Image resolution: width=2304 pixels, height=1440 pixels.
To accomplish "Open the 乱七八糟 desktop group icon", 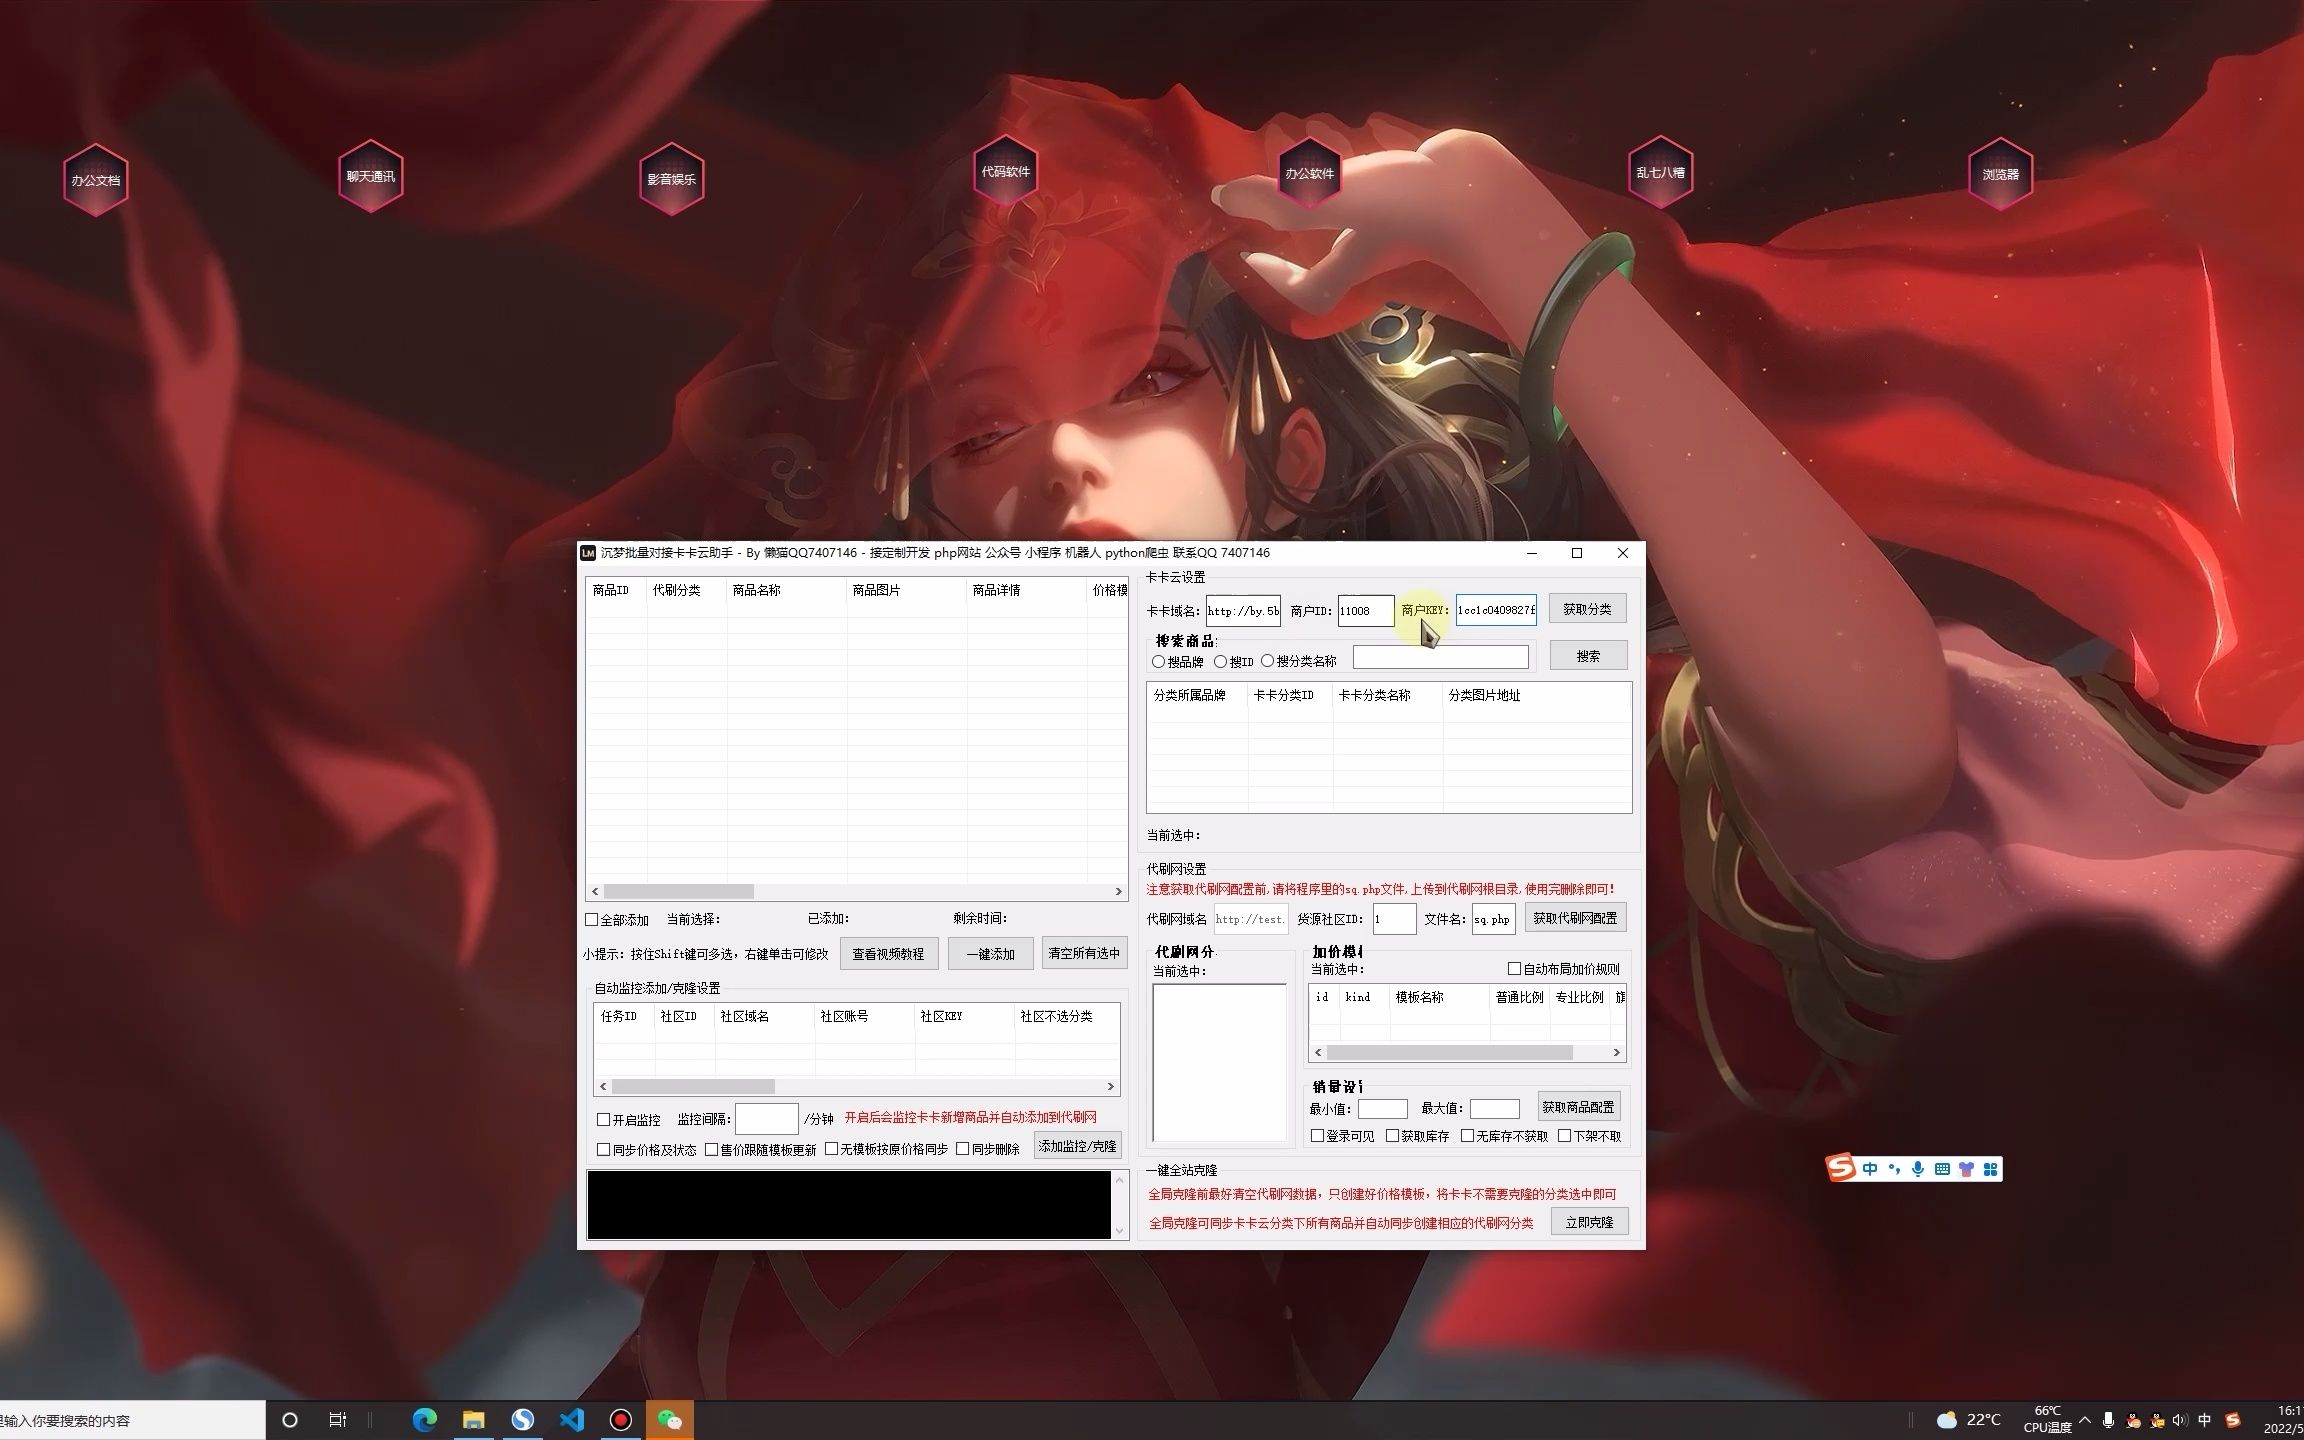I will (1660, 172).
